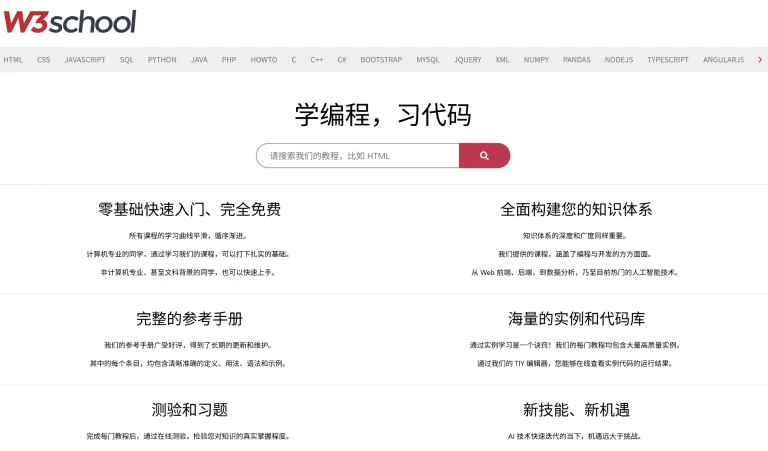The height and width of the screenshot is (451, 768).
Task: Select the C tutorial item
Action: pyautogui.click(x=294, y=60)
